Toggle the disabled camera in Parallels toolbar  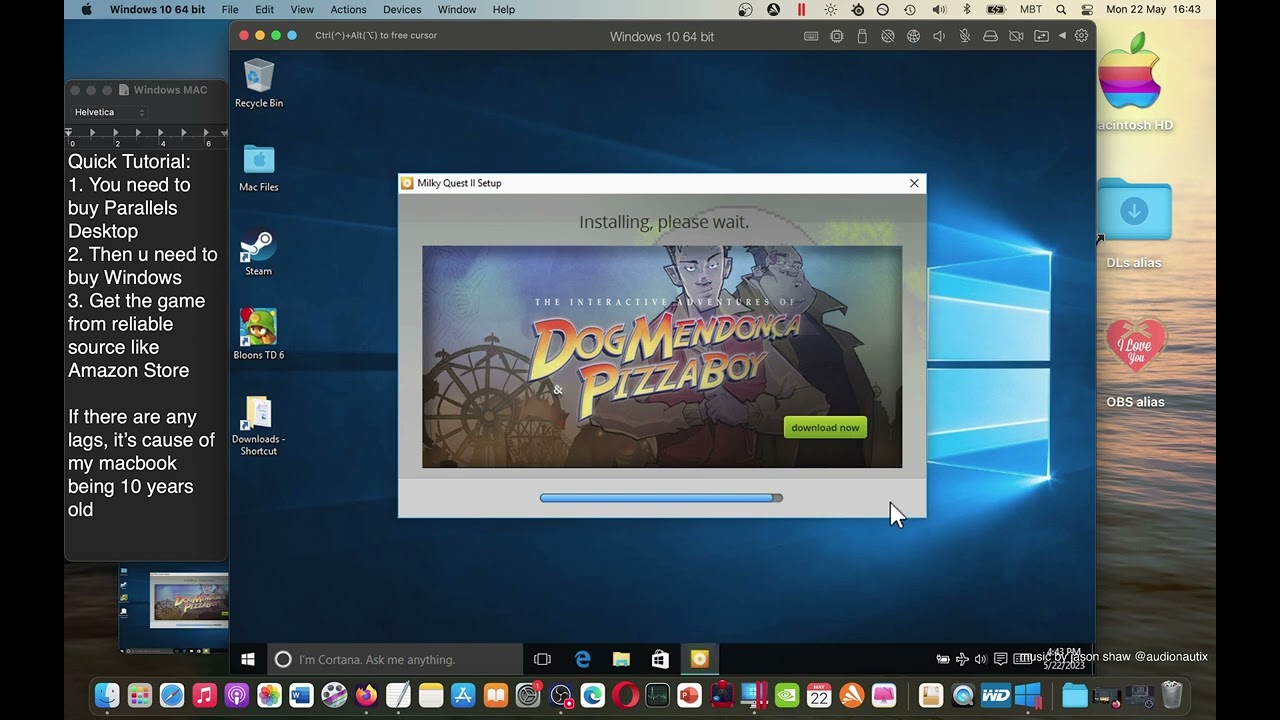1016,36
